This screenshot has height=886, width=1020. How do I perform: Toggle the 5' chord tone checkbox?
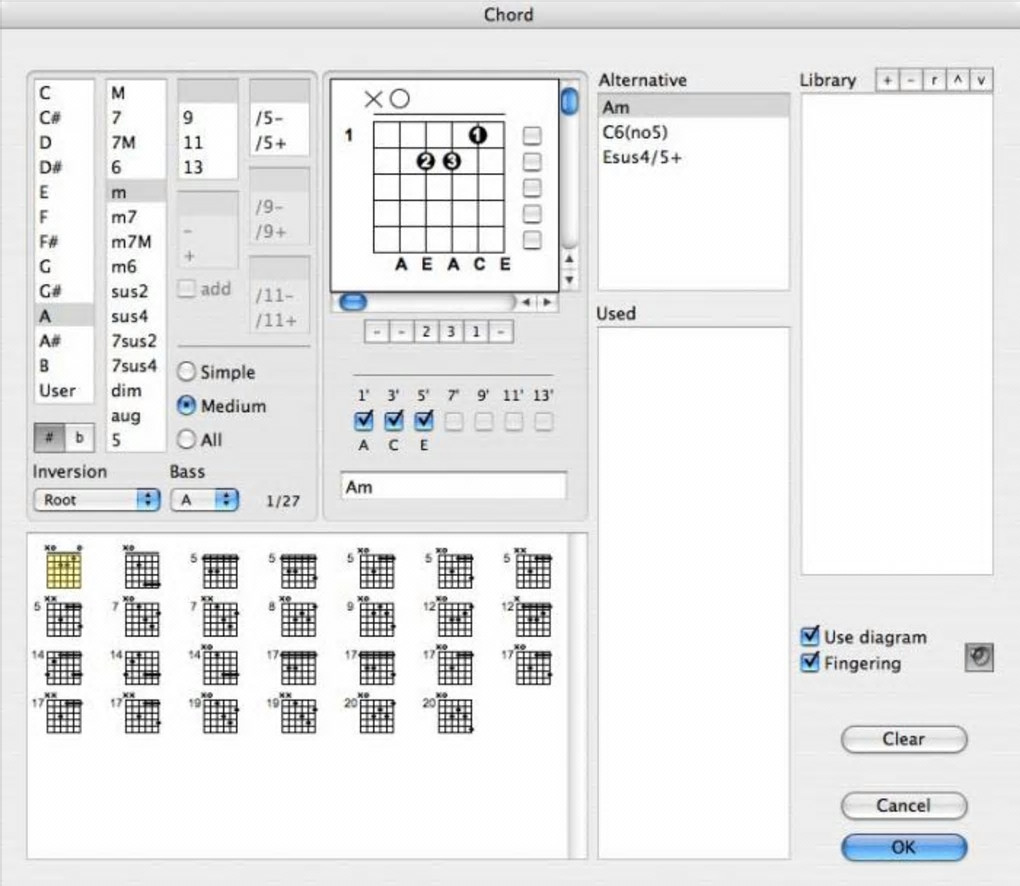point(424,421)
